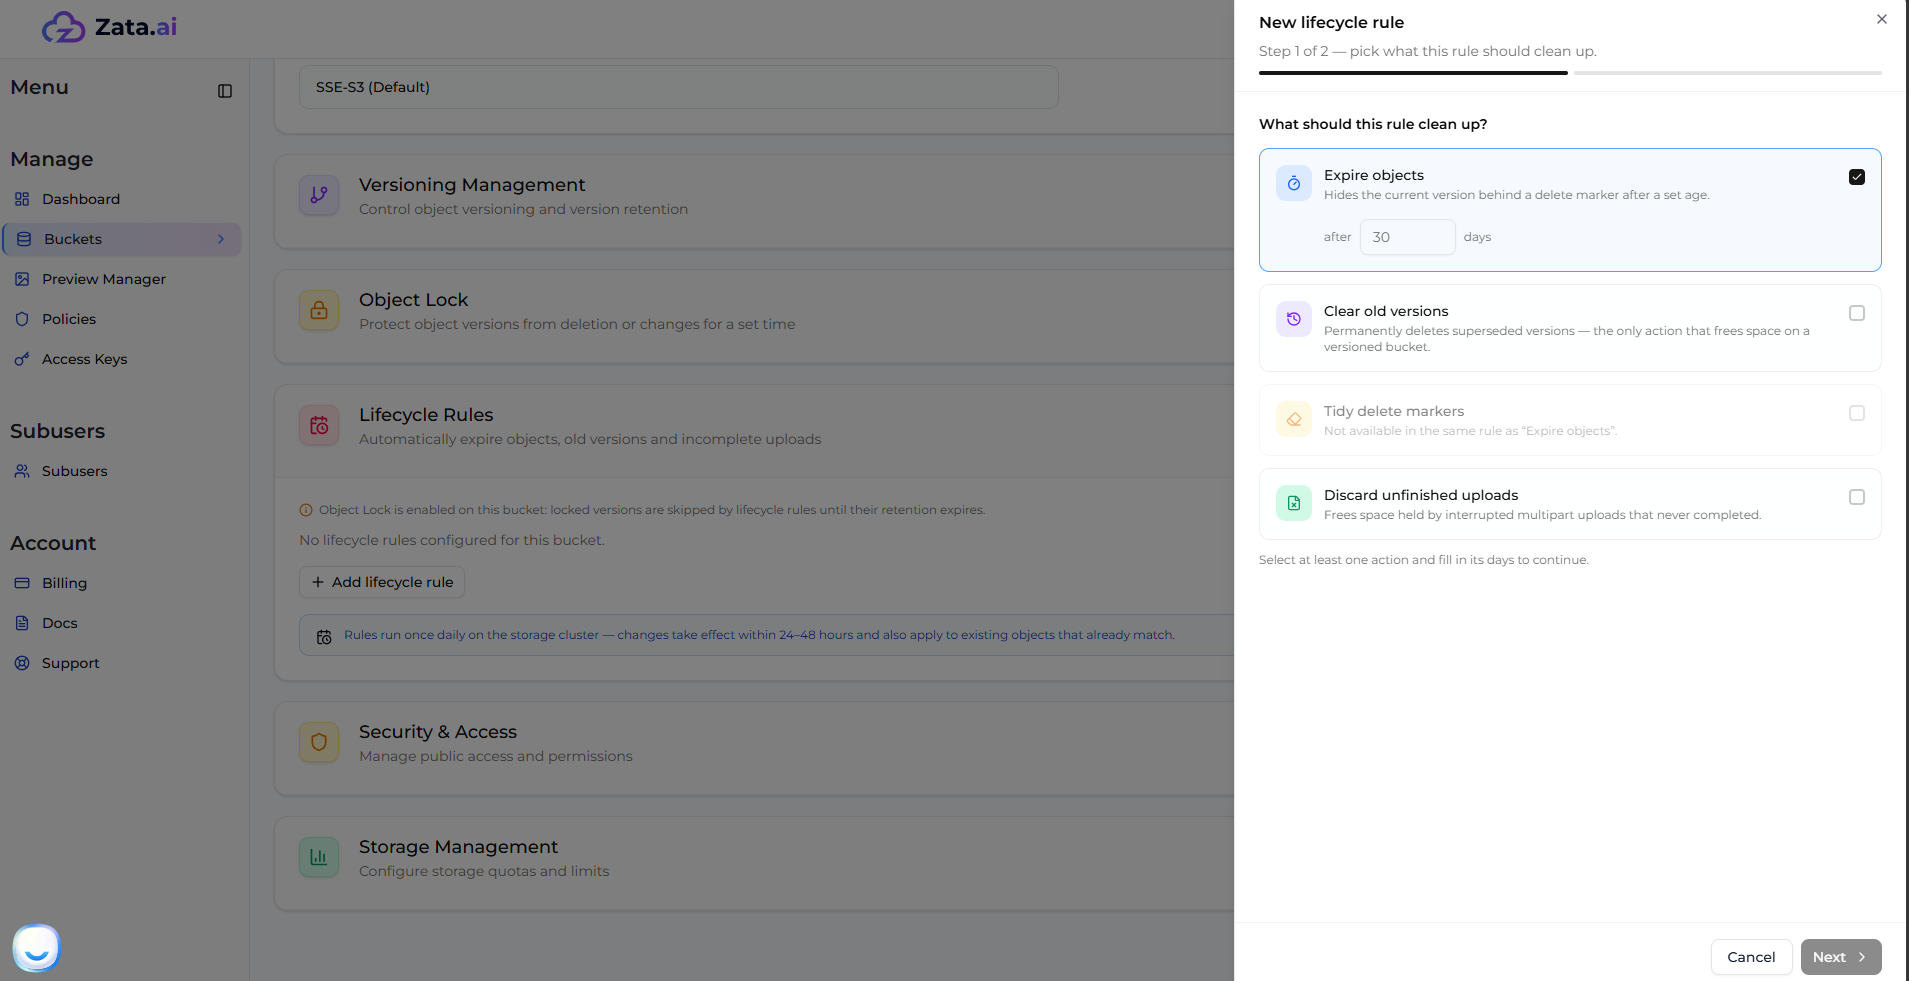Click the Dashboard grid icon
The width and height of the screenshot is (1909, 981).
22,199
